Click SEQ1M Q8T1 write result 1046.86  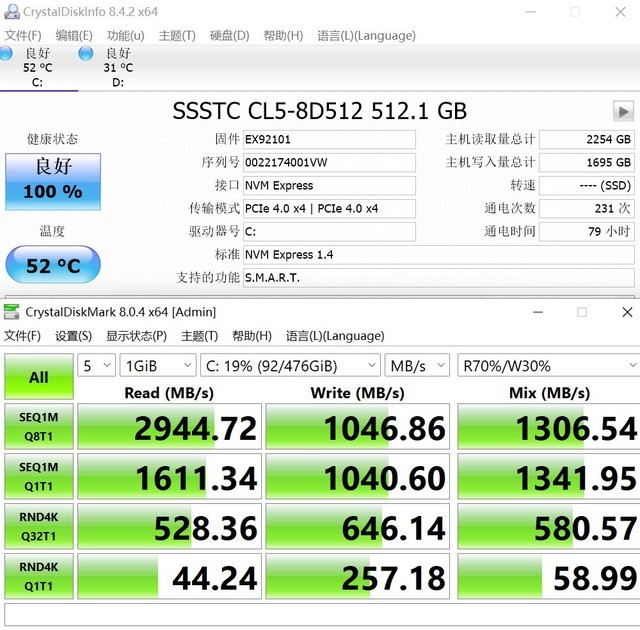[x=358, y=427]
